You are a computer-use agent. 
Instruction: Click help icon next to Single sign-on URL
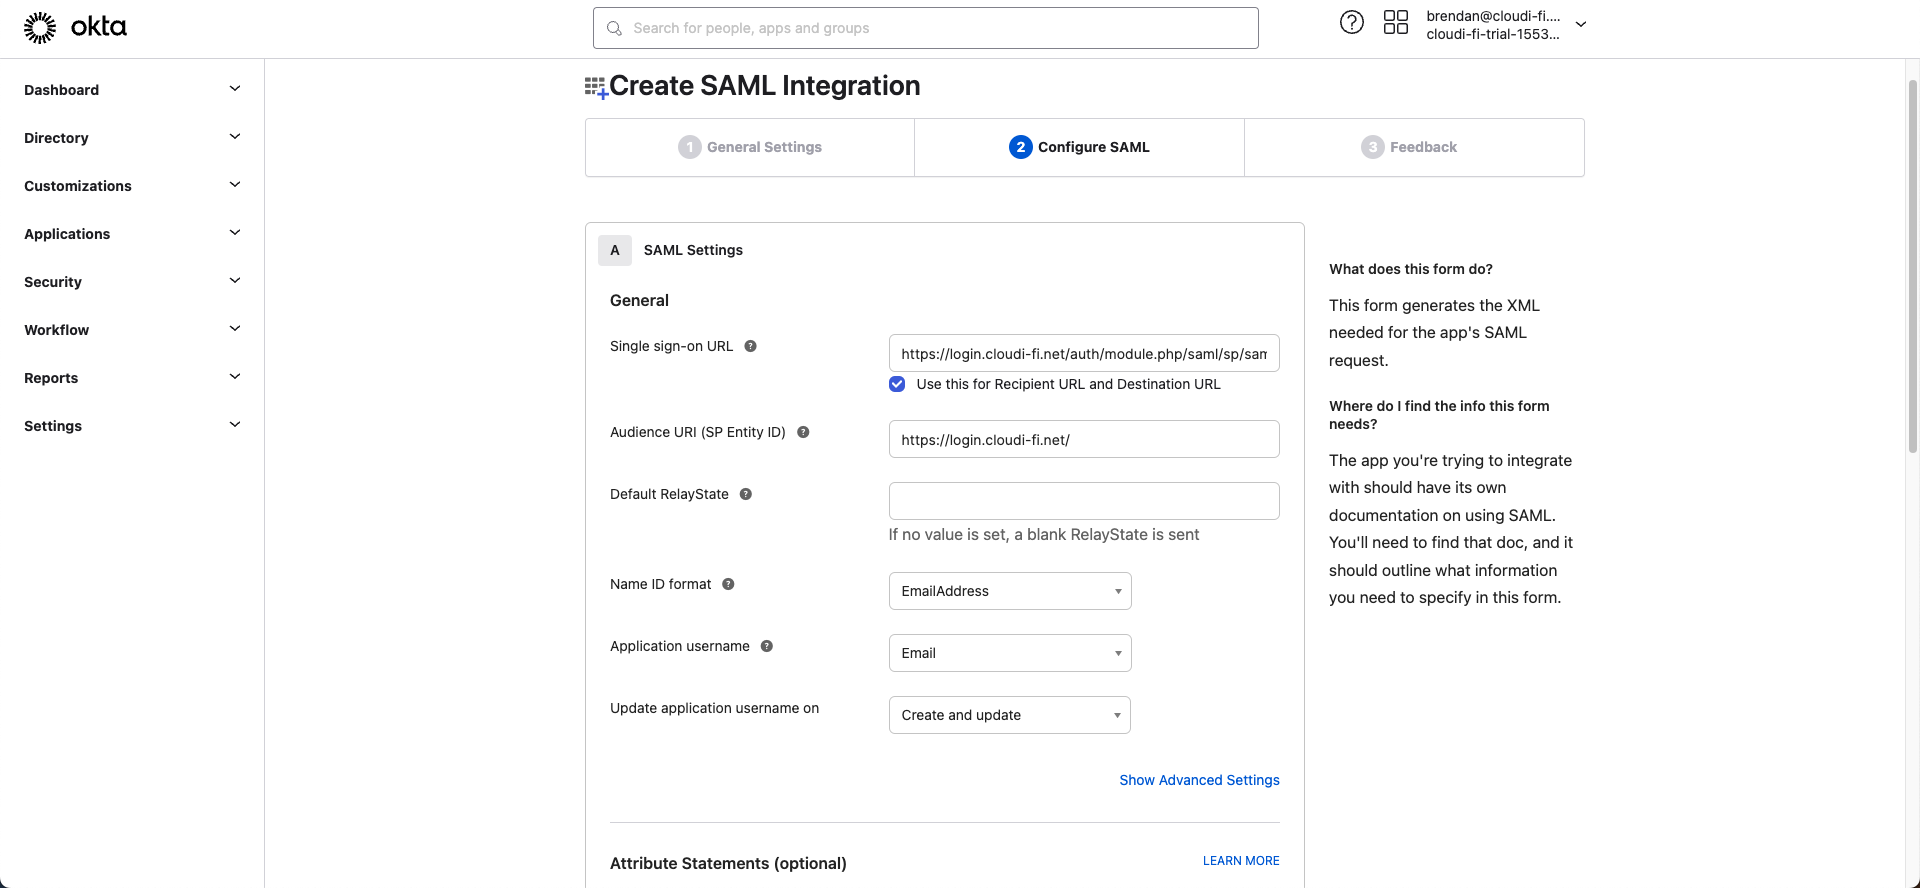pos(750,346)
